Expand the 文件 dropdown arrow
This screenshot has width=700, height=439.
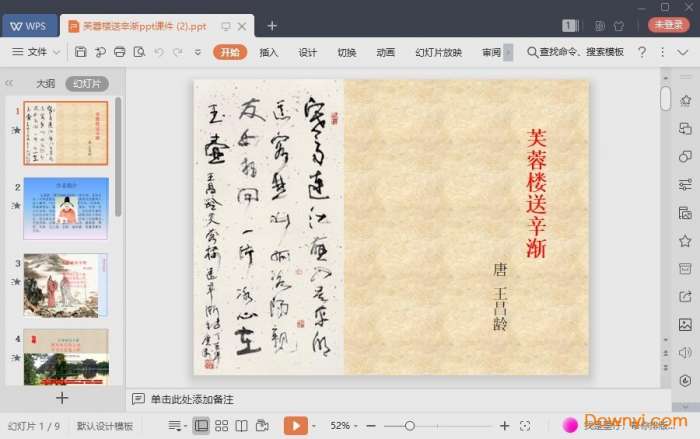[56, 52]
